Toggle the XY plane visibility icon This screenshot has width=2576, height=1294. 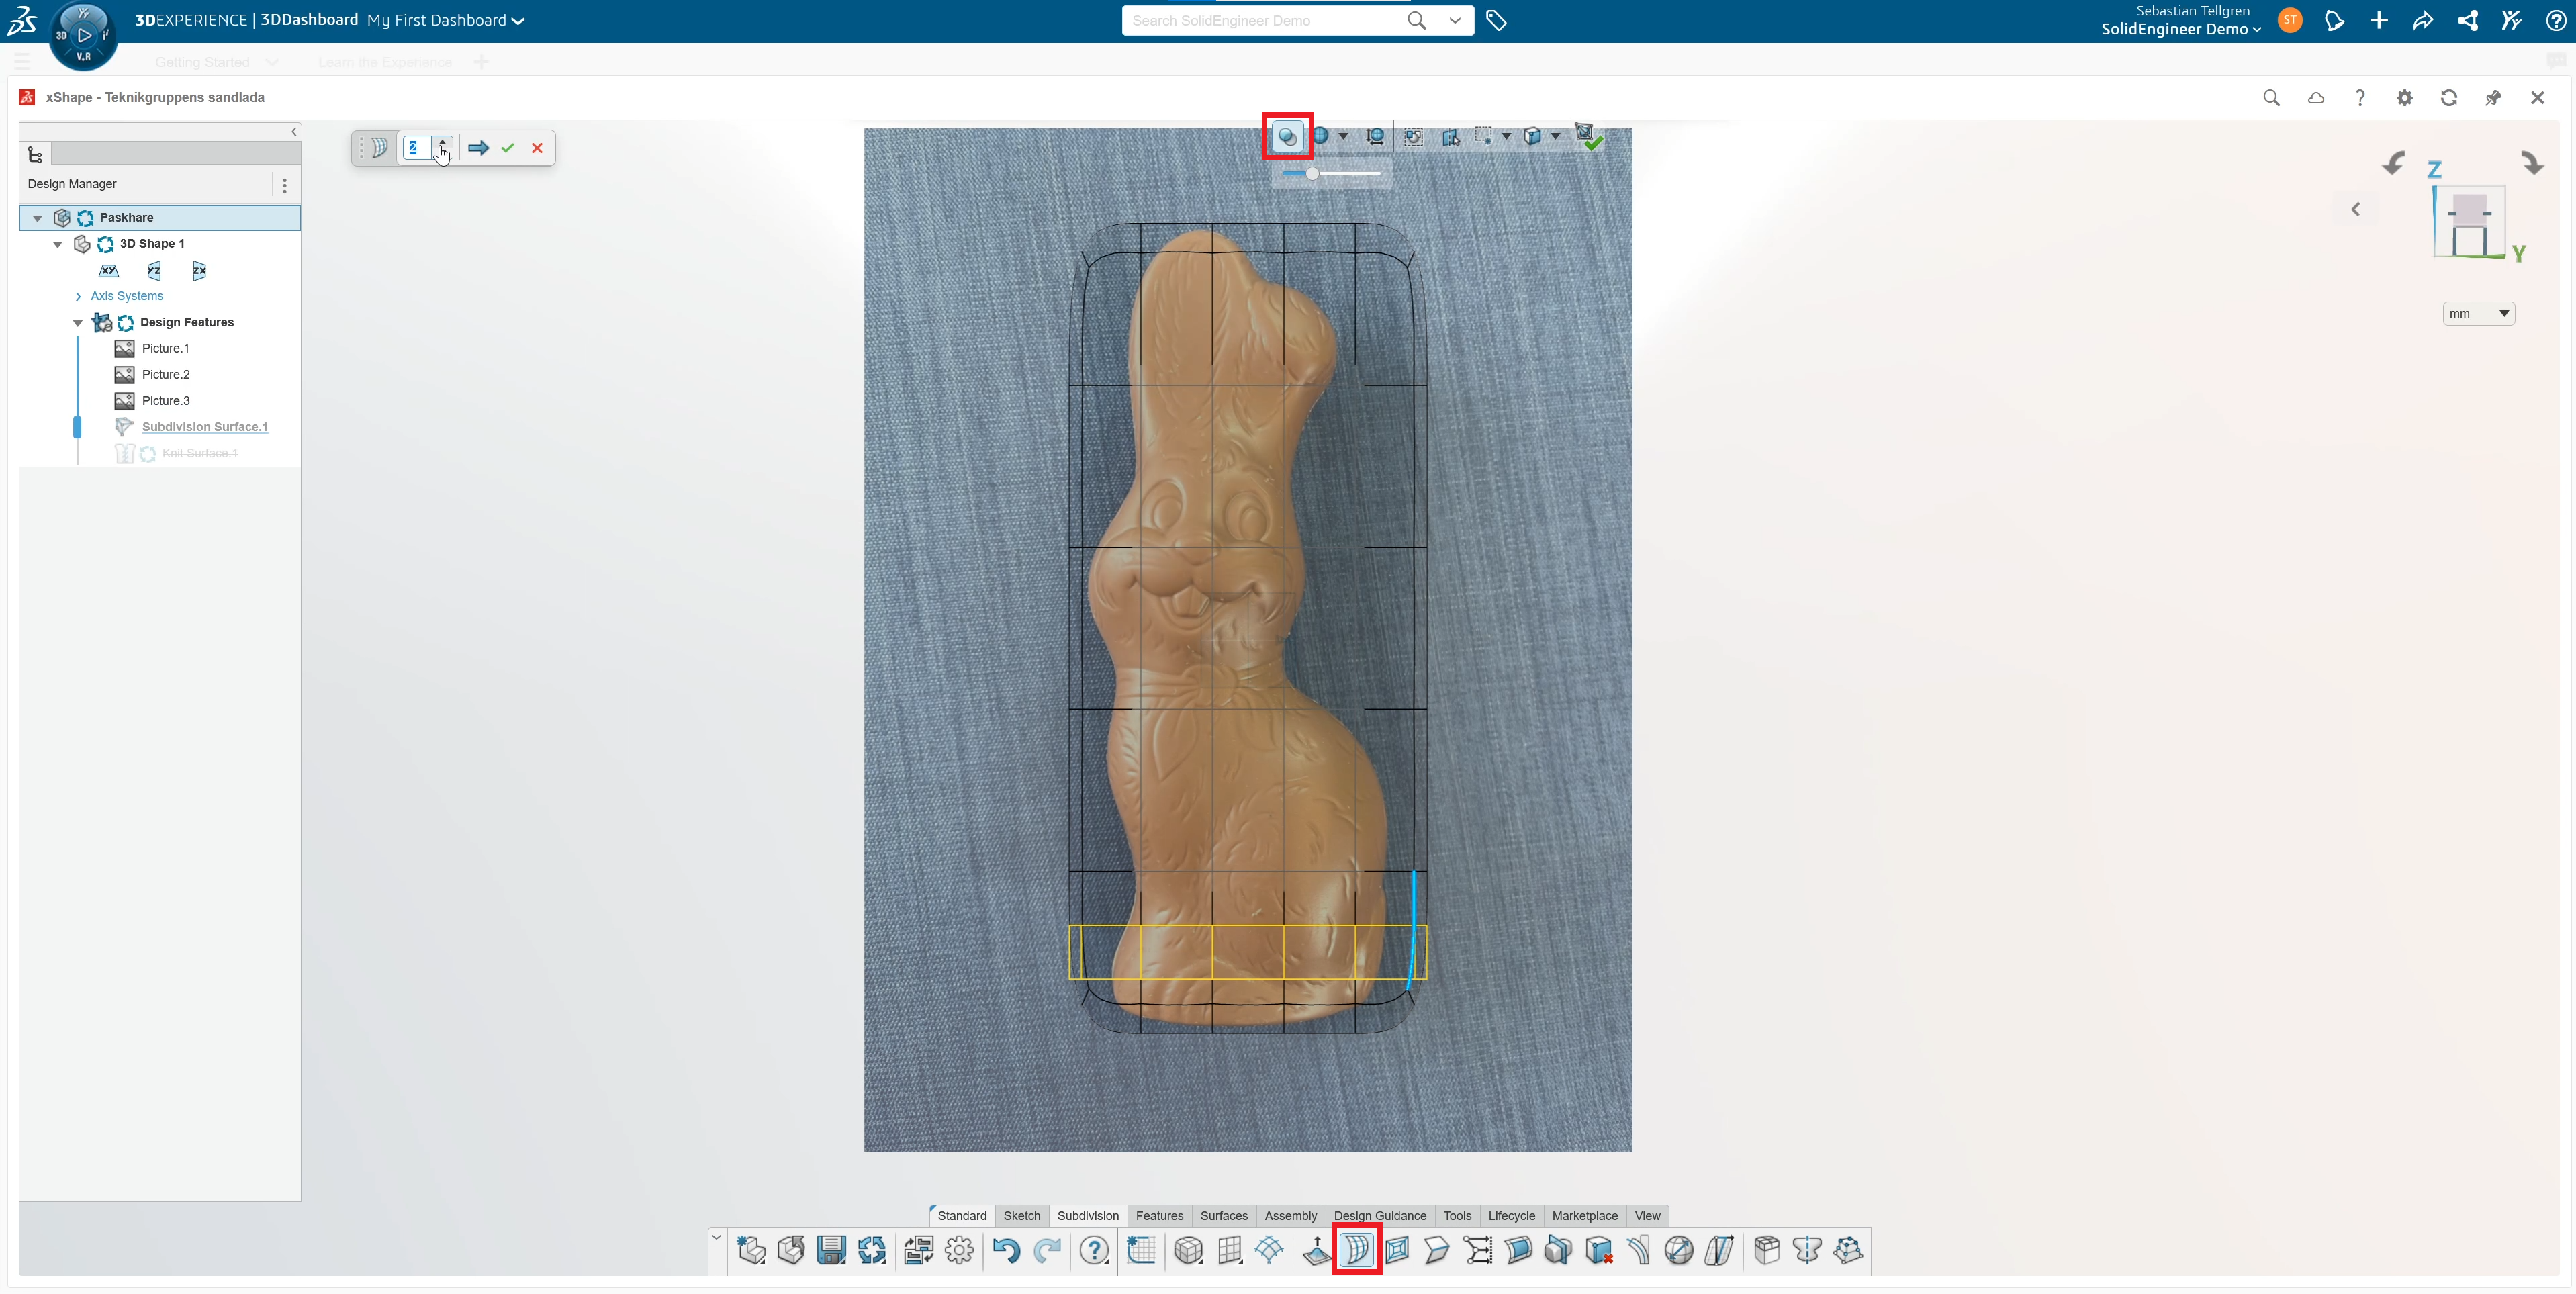[109, 271]
